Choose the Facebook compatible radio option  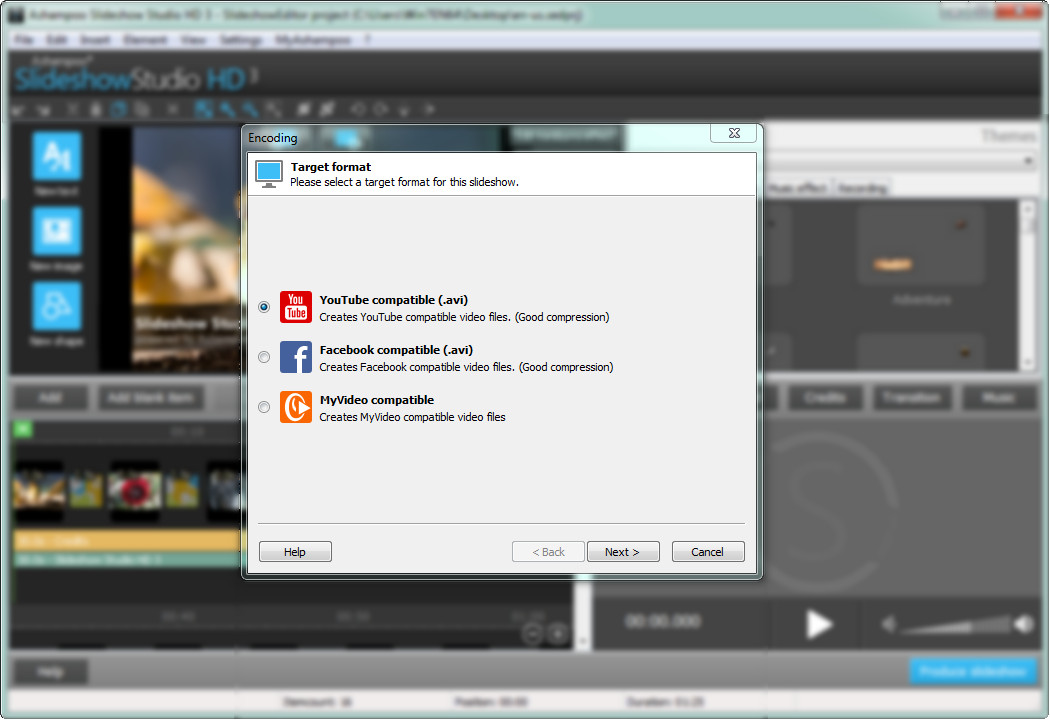coord(264,357)
